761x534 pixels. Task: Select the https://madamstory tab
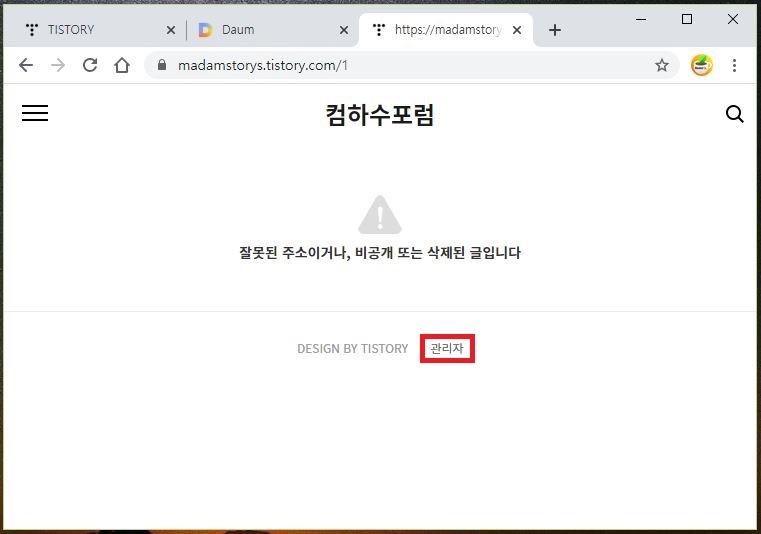point(446,30)
